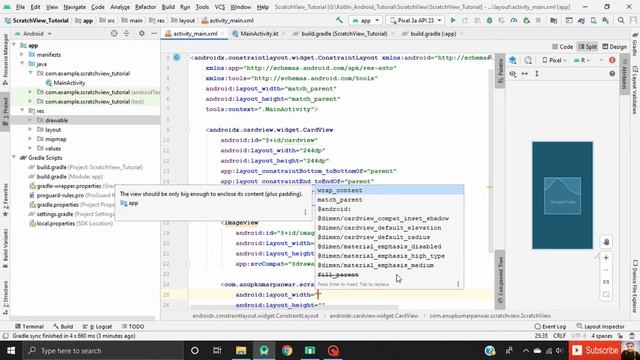Open the R API level dropdown in preview
This screenshot has width=640, height=360.
582,60
